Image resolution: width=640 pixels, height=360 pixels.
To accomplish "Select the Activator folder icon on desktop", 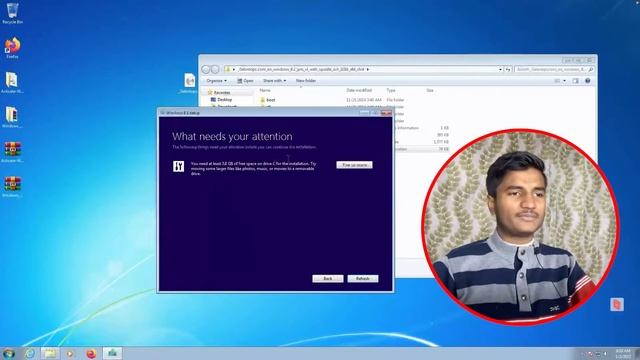I will (x=12, y=82).
